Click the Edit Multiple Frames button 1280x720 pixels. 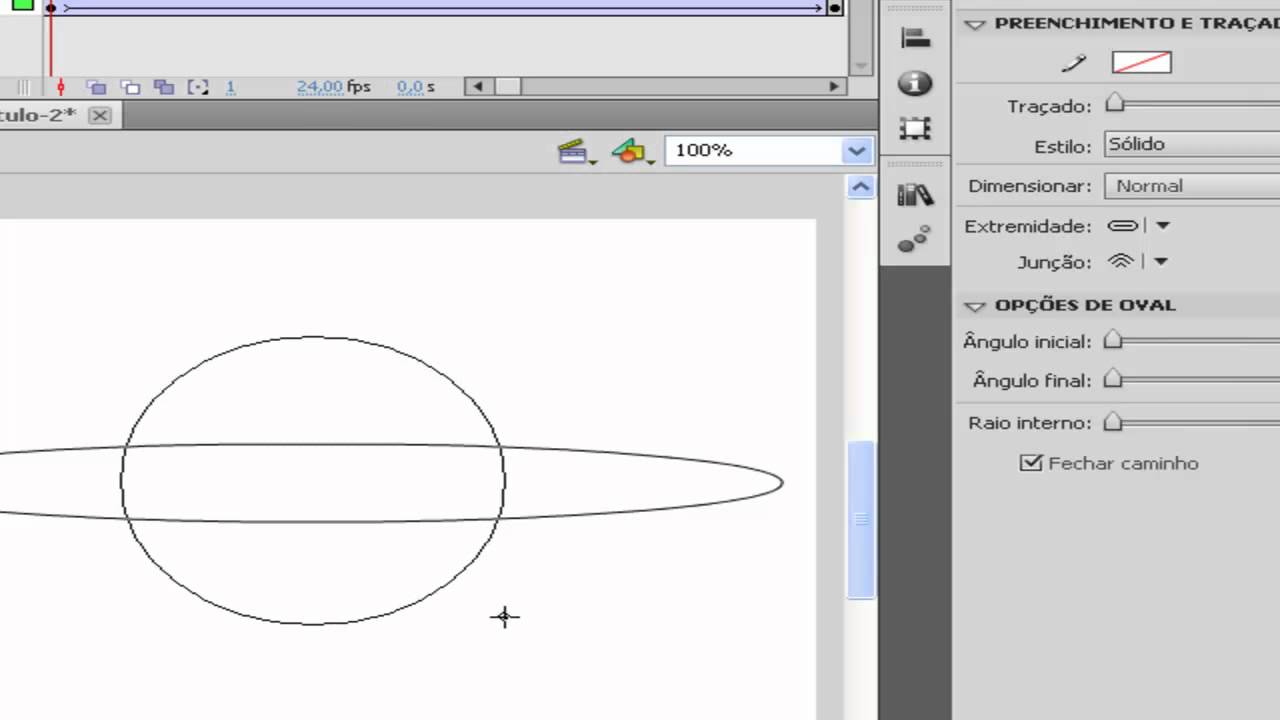tap(164, 87)
